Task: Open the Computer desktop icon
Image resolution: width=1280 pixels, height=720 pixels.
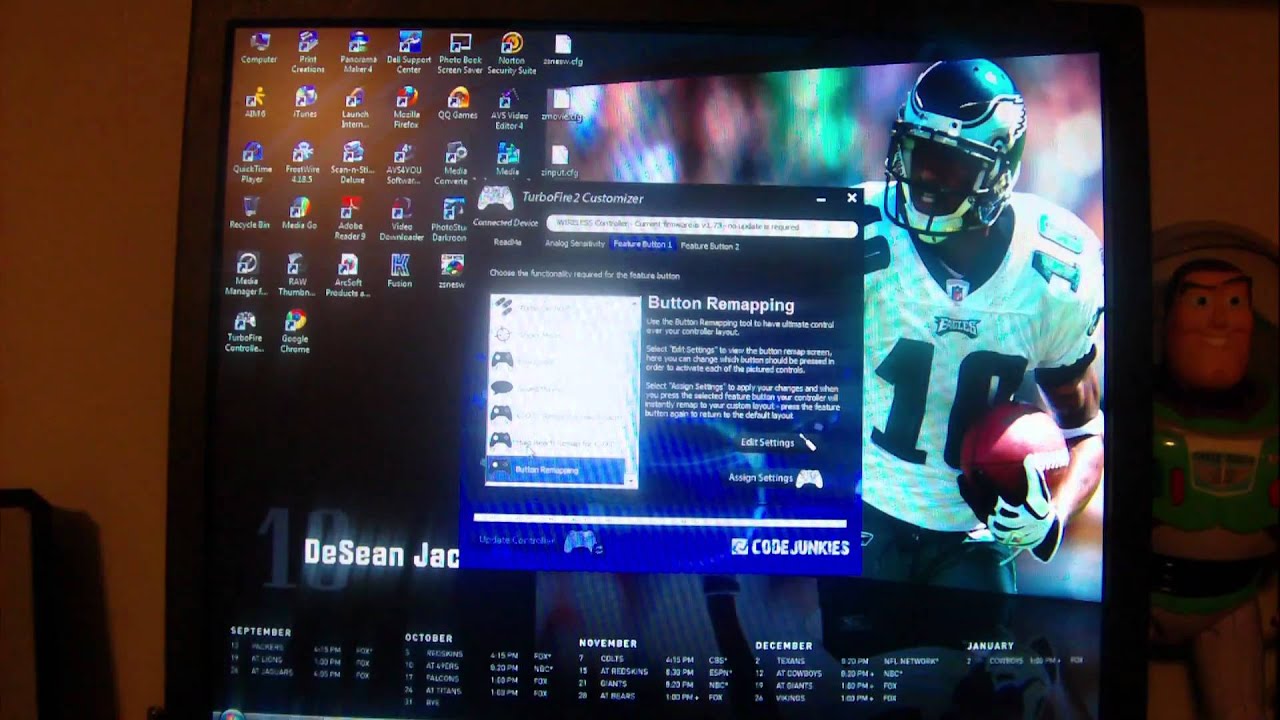Action: click(259, 48)
